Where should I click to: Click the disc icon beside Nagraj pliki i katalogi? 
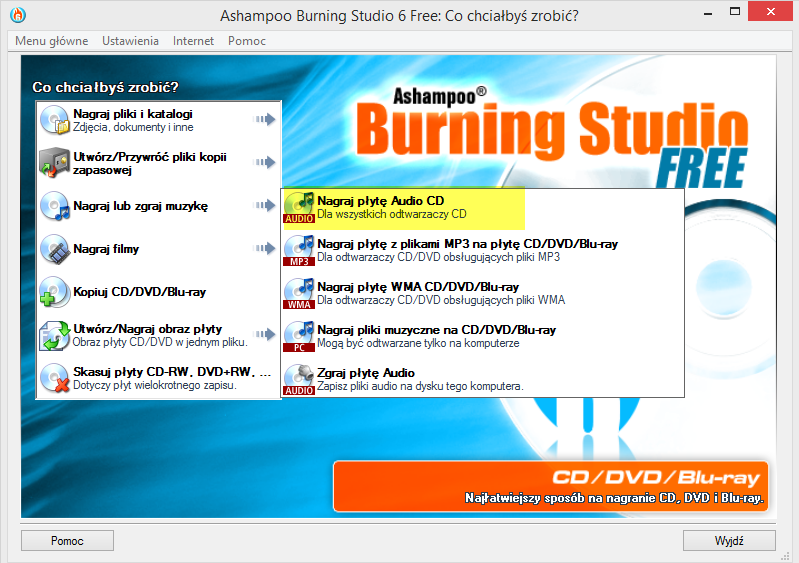point(55,120)
